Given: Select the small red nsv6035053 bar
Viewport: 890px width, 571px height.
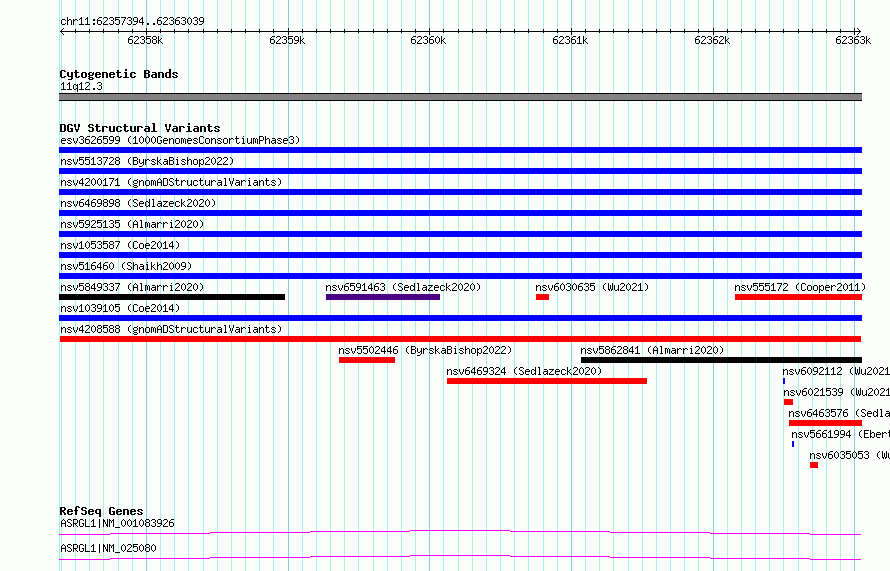Looking at the screenshot, I should click(x=814, y=465).
